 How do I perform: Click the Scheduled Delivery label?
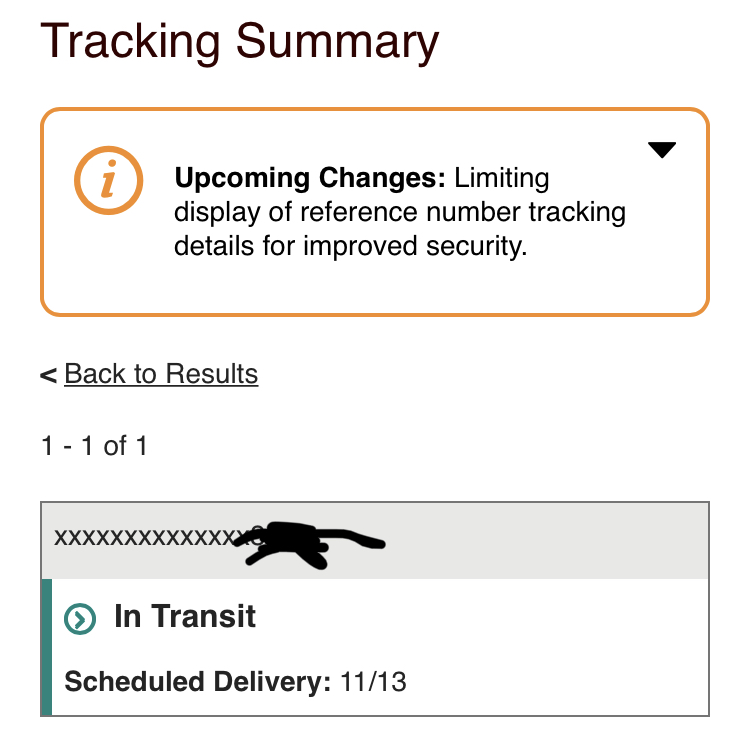coord(197,683)
